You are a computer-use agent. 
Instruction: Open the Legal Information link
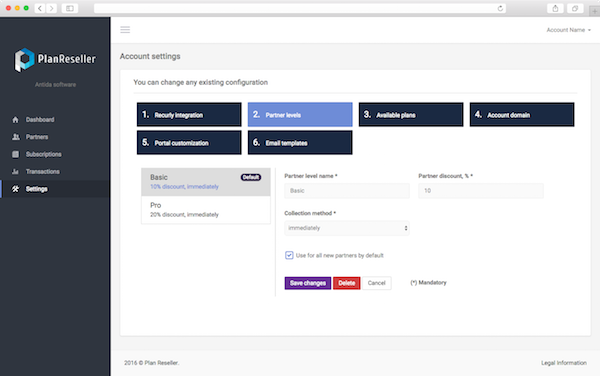coord(564,363)
